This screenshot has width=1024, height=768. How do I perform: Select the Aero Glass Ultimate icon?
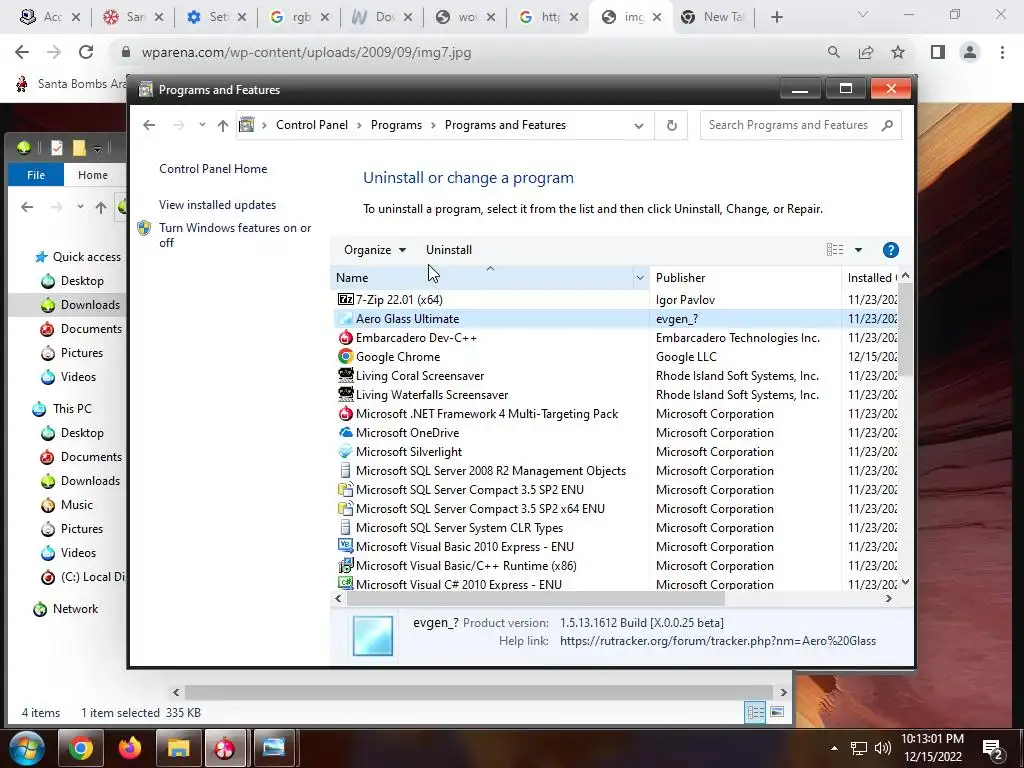pos(345,319)
